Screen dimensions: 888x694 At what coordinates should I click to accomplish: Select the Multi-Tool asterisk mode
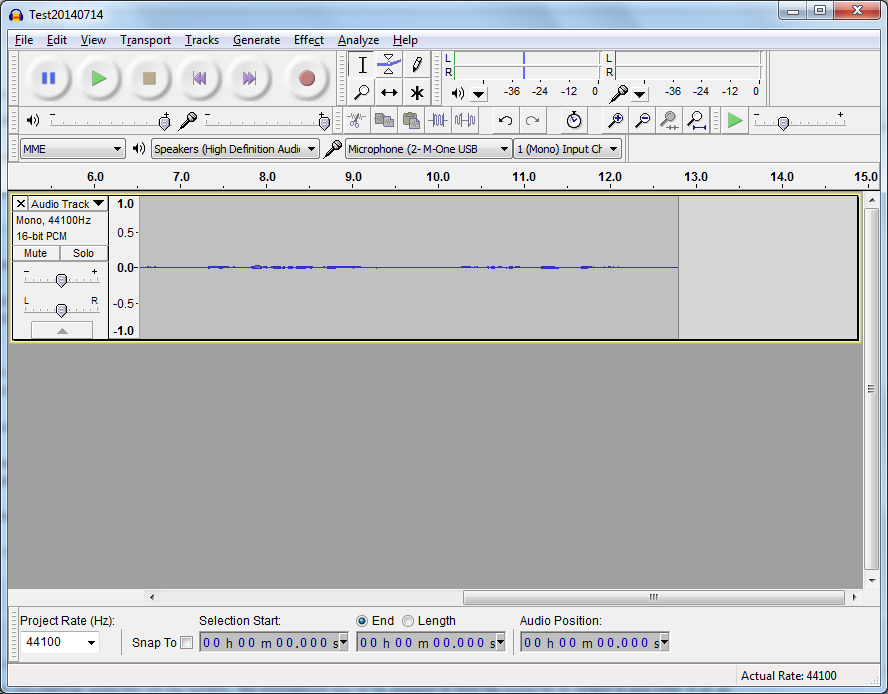417,92
